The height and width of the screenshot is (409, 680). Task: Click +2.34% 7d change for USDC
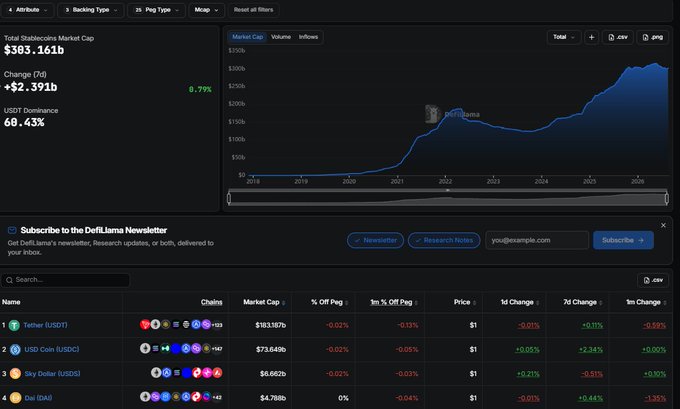(x=591, y=350)
